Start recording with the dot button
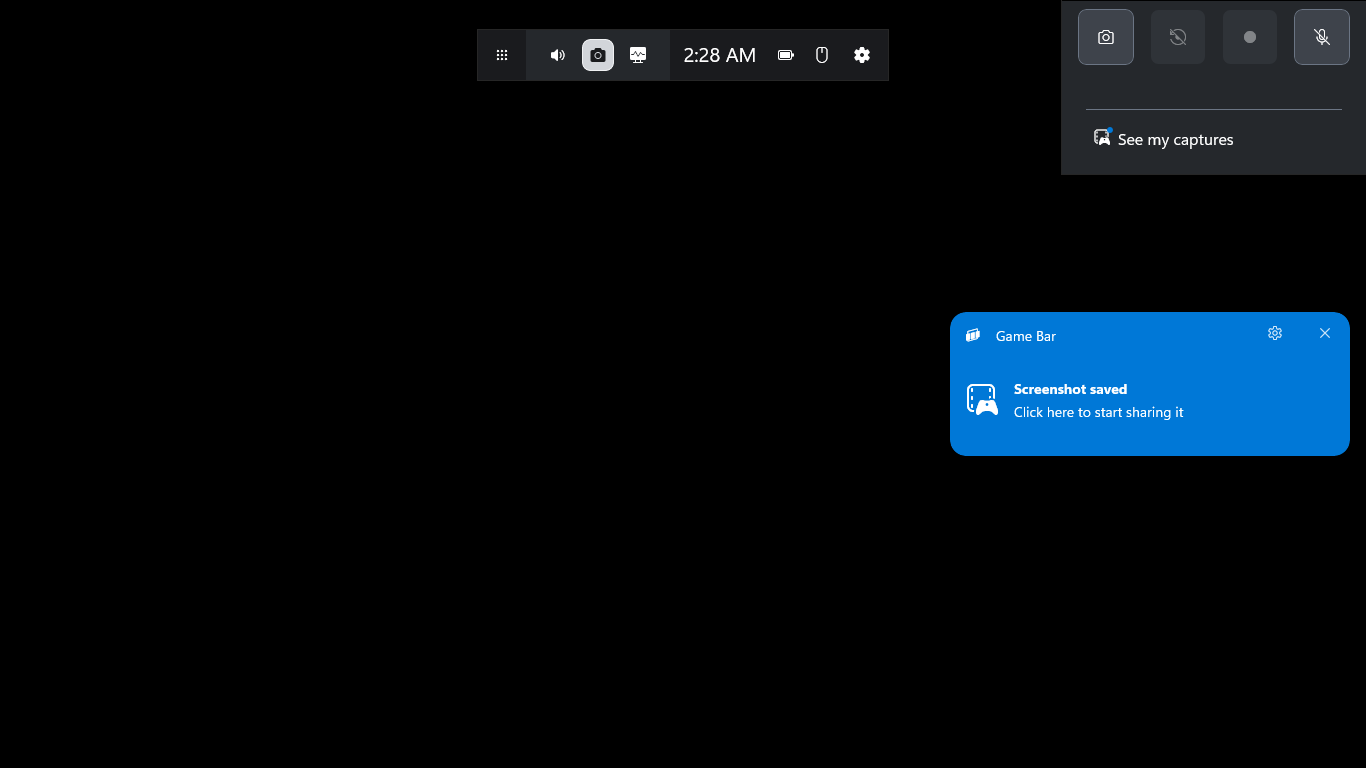1366x768 pixels. (1250, 37)
